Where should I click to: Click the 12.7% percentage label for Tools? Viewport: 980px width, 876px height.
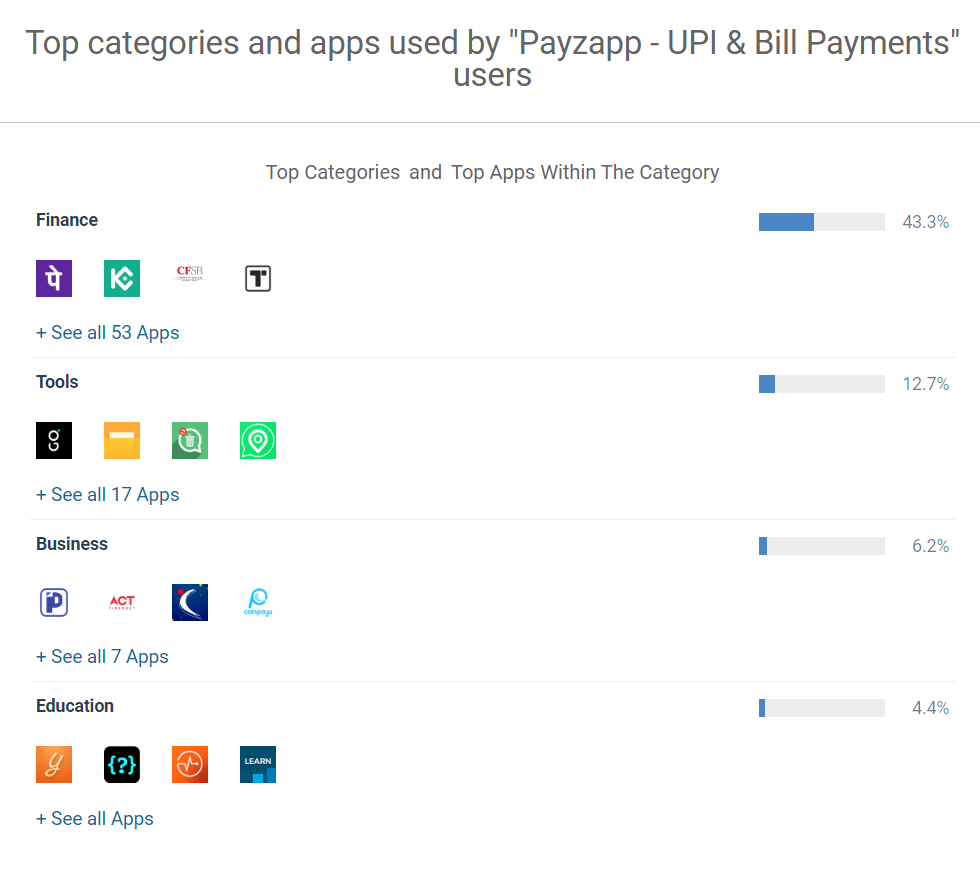[x=926, y=383]
